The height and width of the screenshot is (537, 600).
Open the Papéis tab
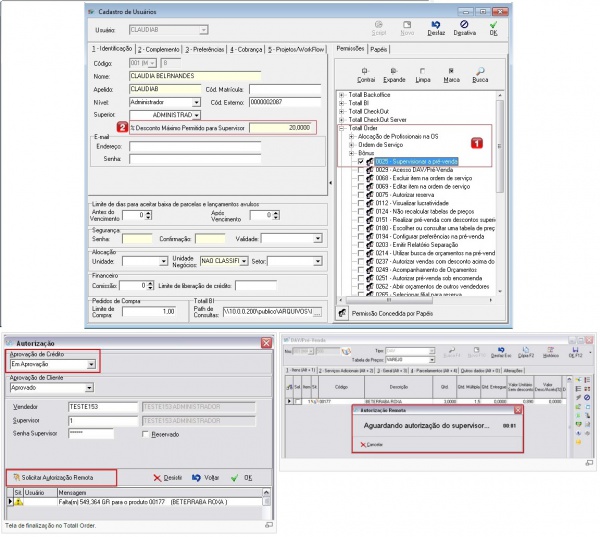(379, 48)
